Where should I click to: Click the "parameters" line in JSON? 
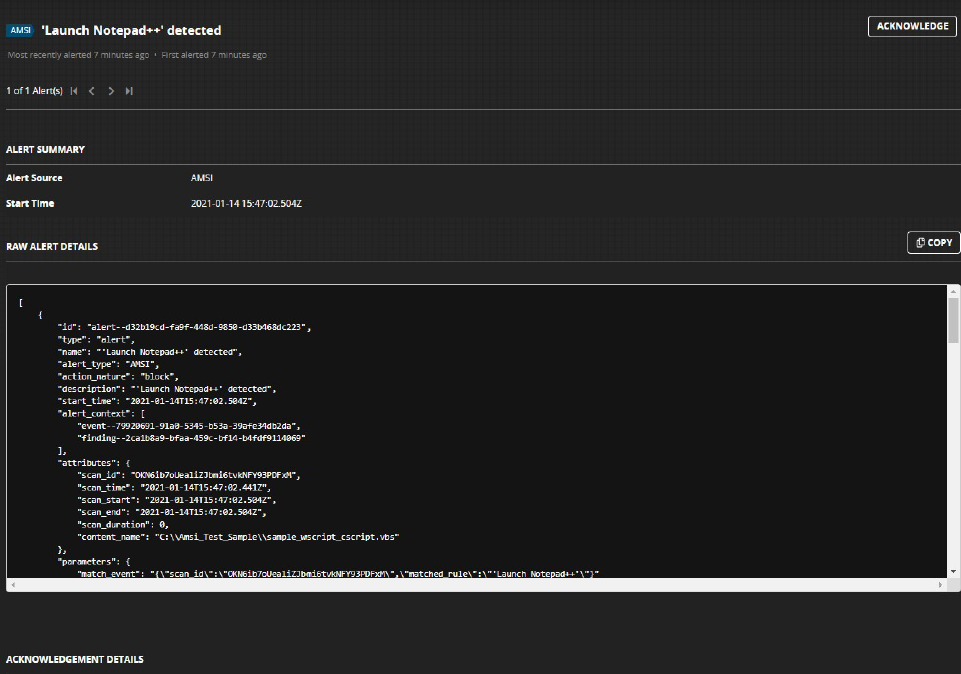coord(94,561)
